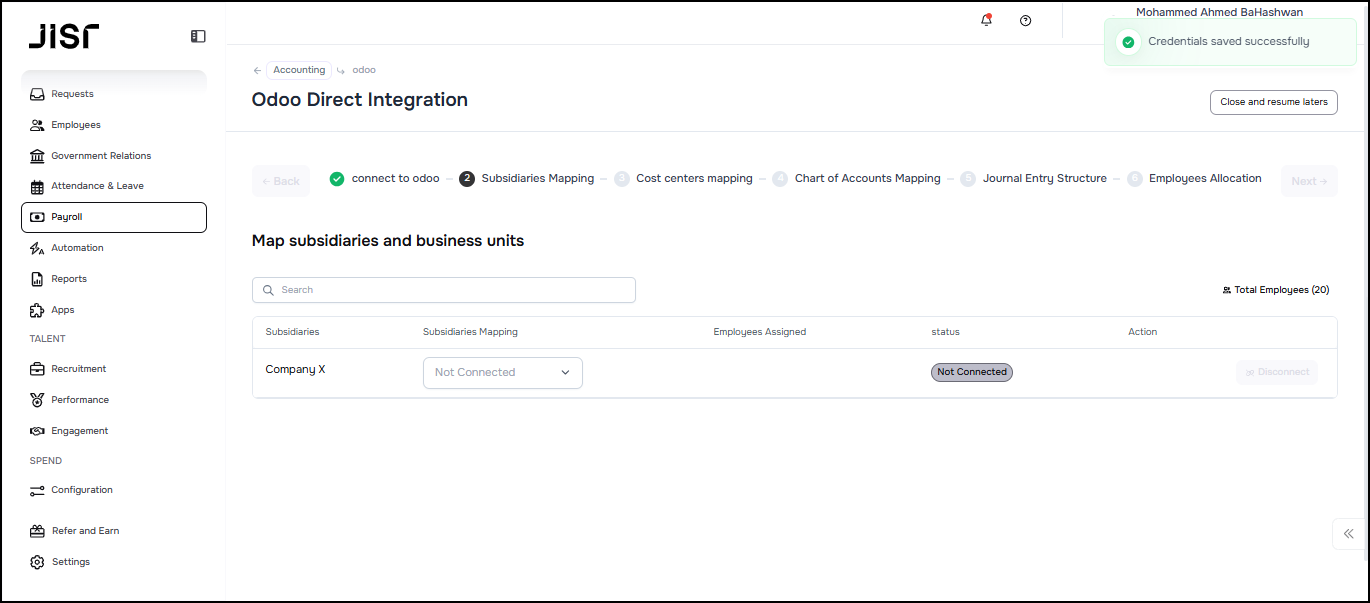This screenshot has height=603, width=1370.
Task: Open the Subsidiaries Mapping dropdown for Company X
Action: pyautogui.click(x=502, y=372)
